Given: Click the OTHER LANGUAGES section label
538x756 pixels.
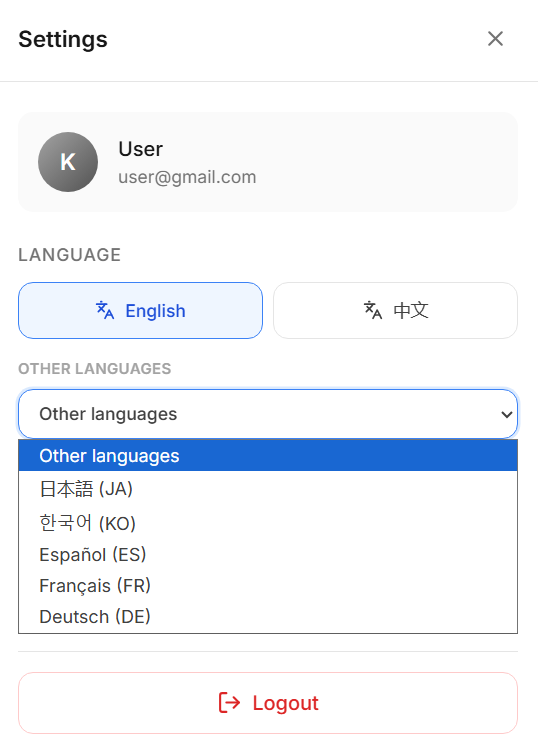Looking at the screenshot, I should click(x=94, y=368).
